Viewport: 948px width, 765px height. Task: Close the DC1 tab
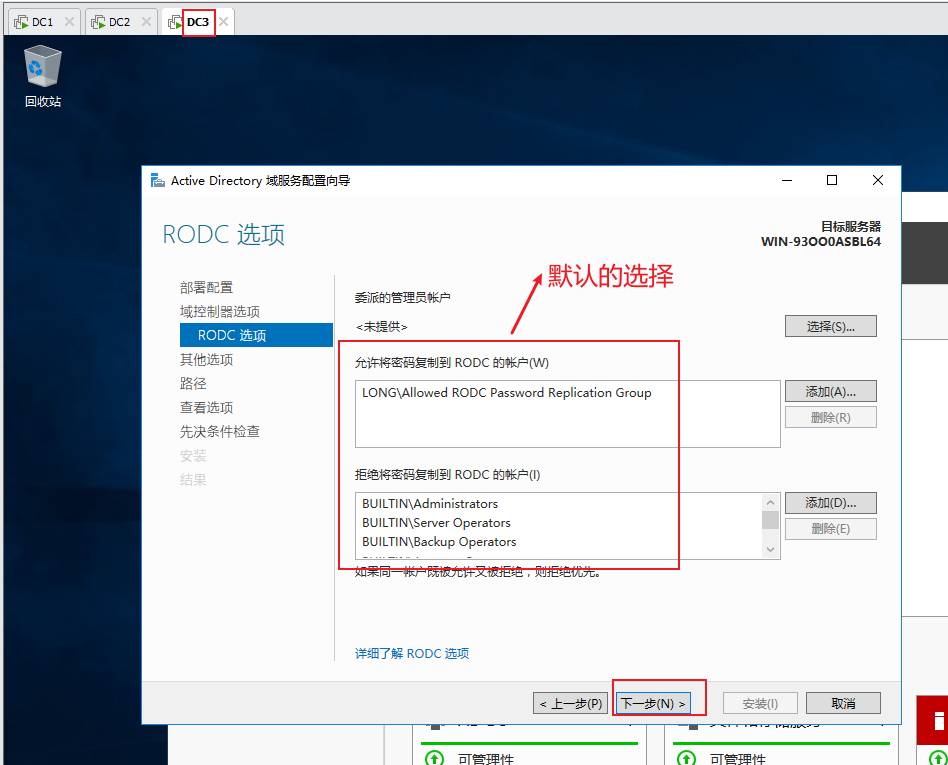(x=70, y=22)
